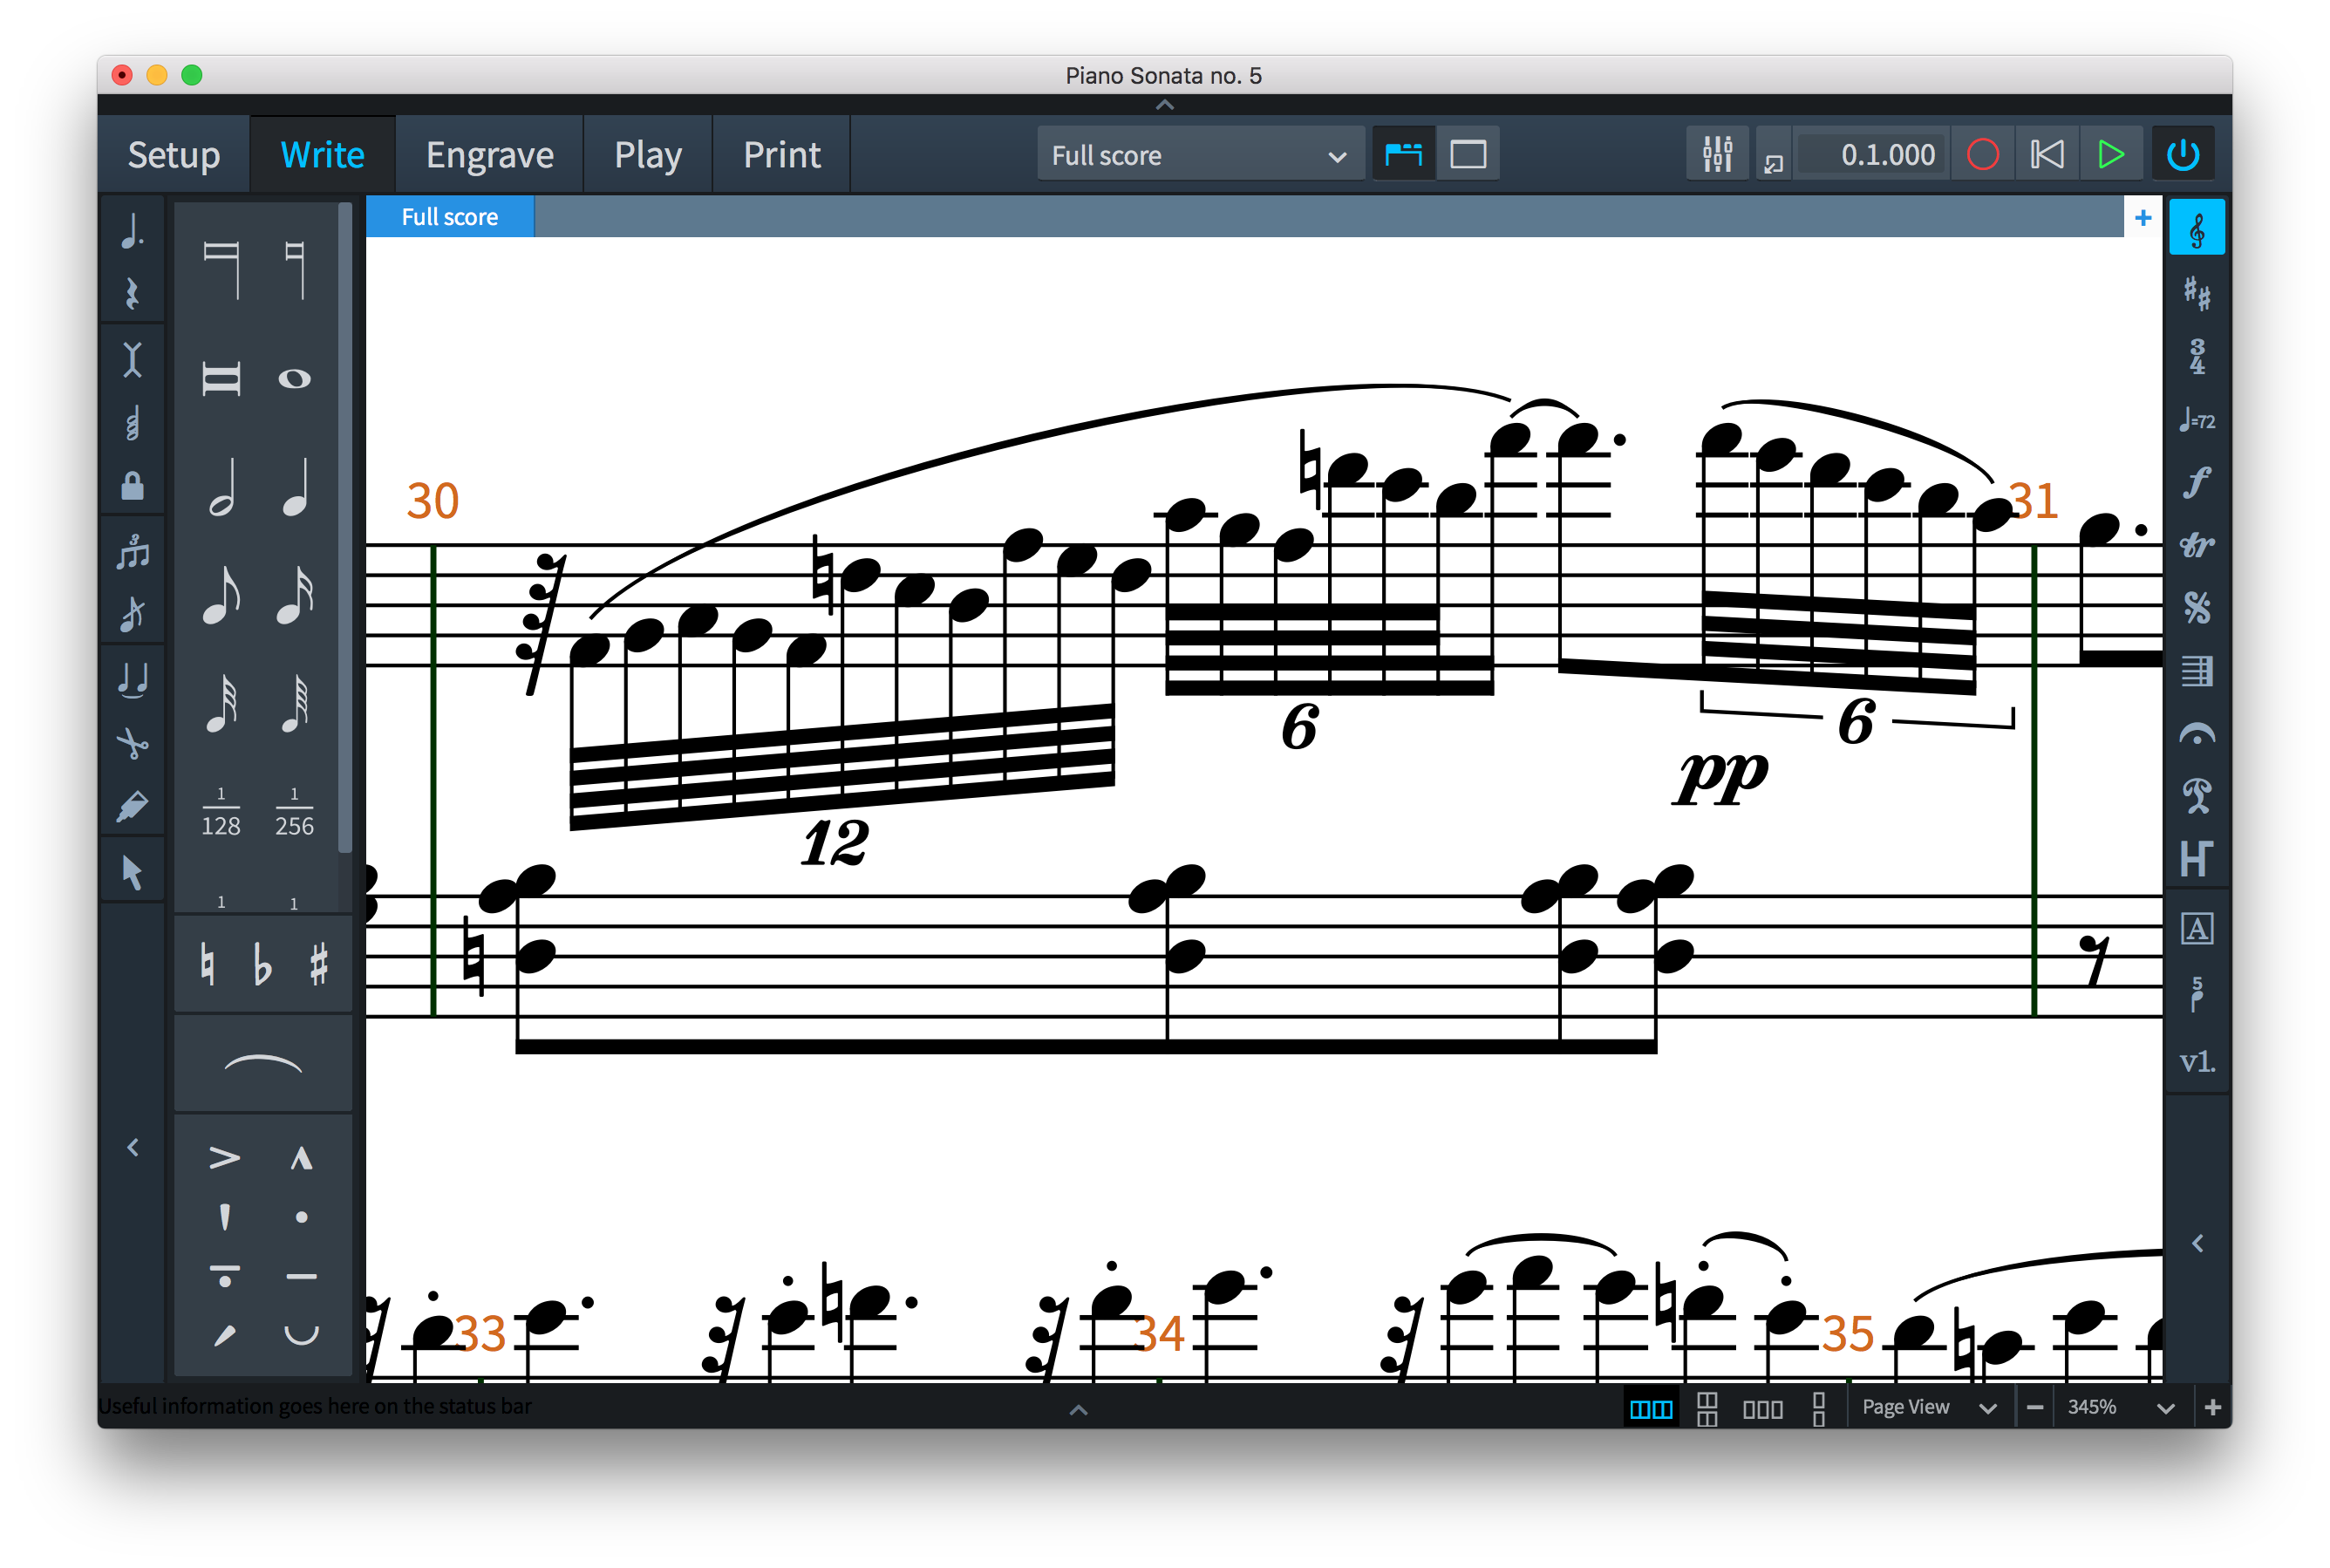Image resolution: width=2330 pixels, height=1568 pixels.
Task: Switch to Engrave mode
Action: pos(489,155)
